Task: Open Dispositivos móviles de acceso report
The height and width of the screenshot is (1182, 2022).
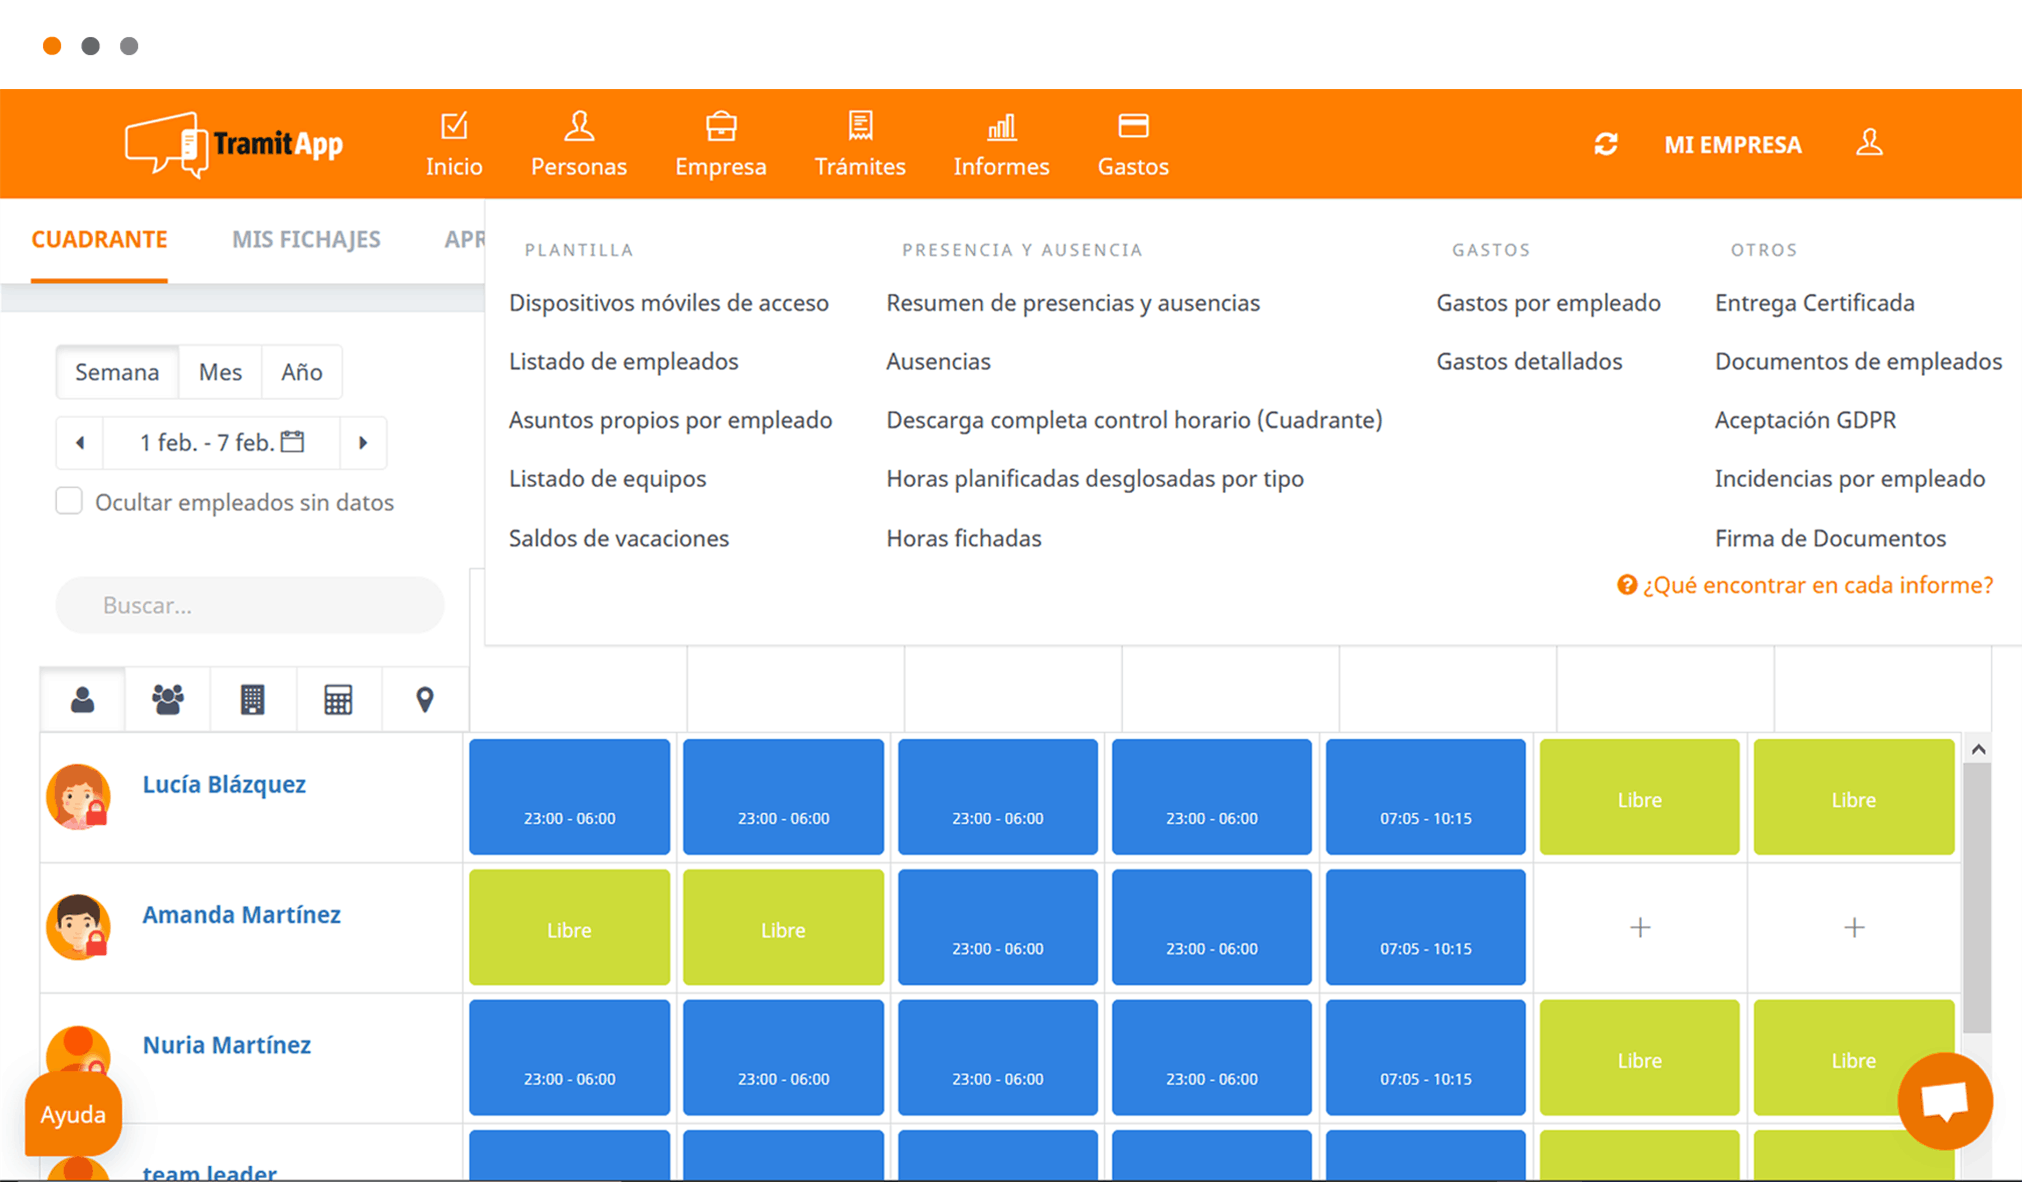Action: coord(669,303)
